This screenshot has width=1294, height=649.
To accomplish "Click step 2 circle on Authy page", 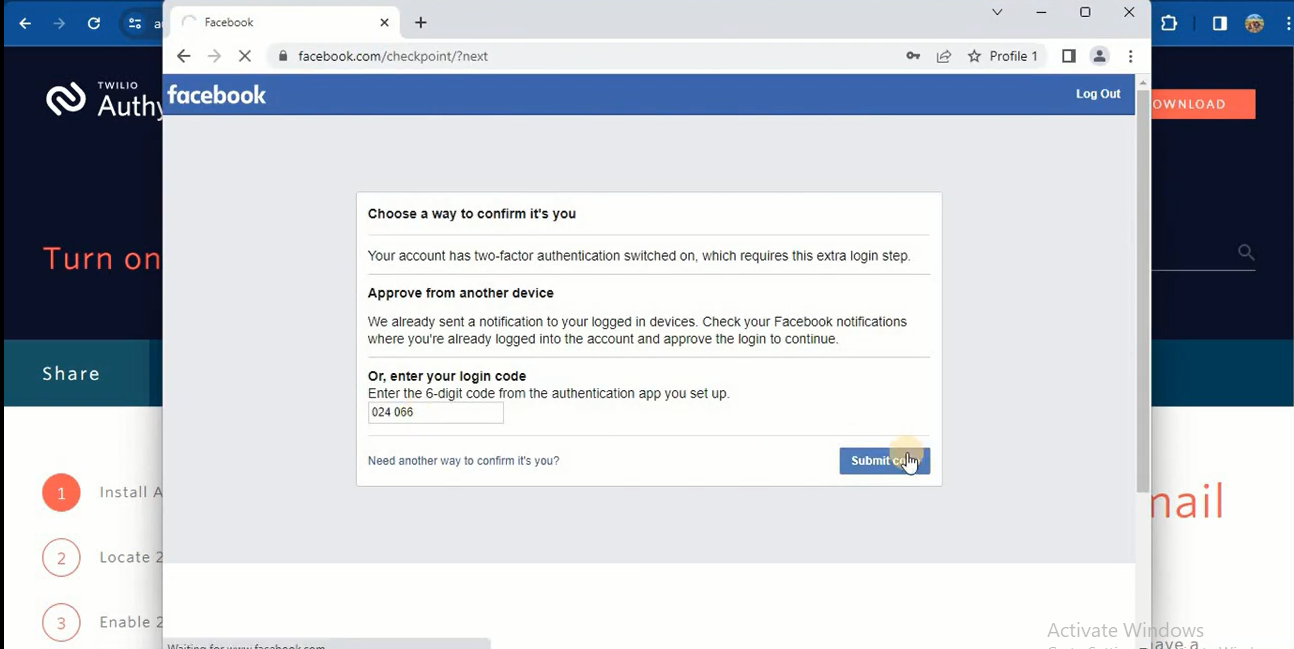I will click(x=61, y=558).
